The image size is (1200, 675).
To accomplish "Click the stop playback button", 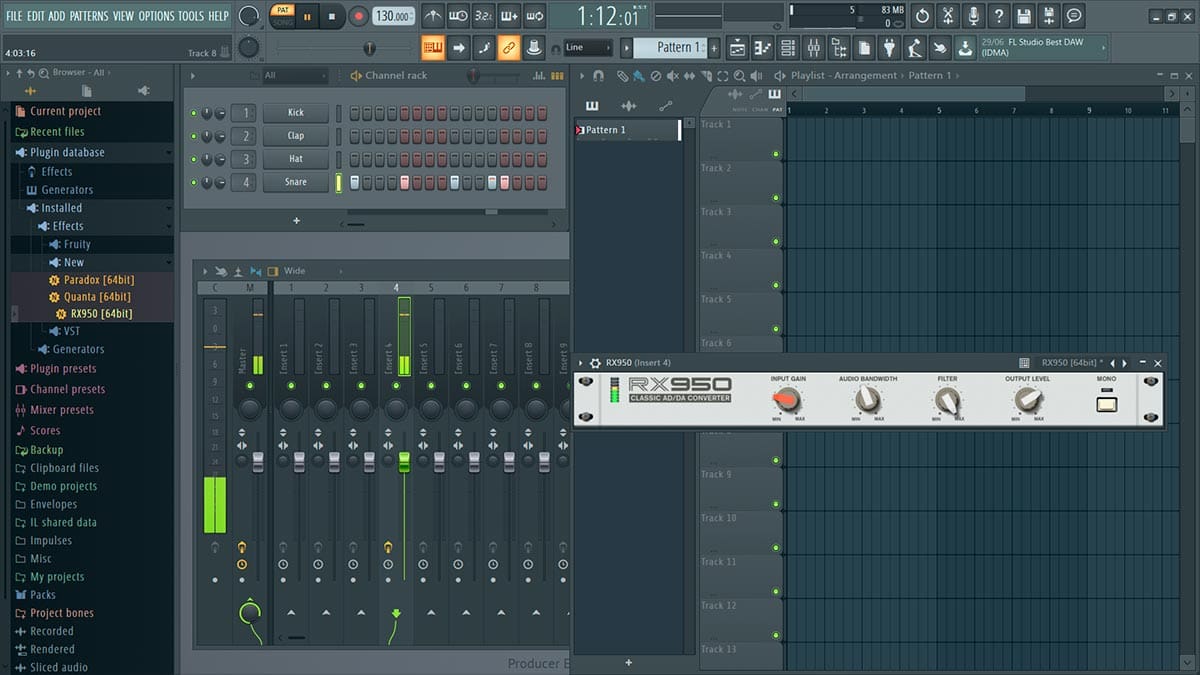I will tap(332, 16).
